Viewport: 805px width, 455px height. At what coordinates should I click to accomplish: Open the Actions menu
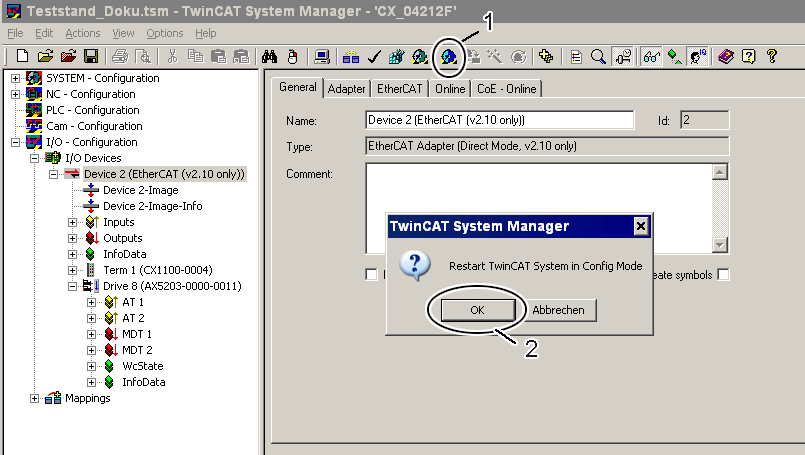83,33
